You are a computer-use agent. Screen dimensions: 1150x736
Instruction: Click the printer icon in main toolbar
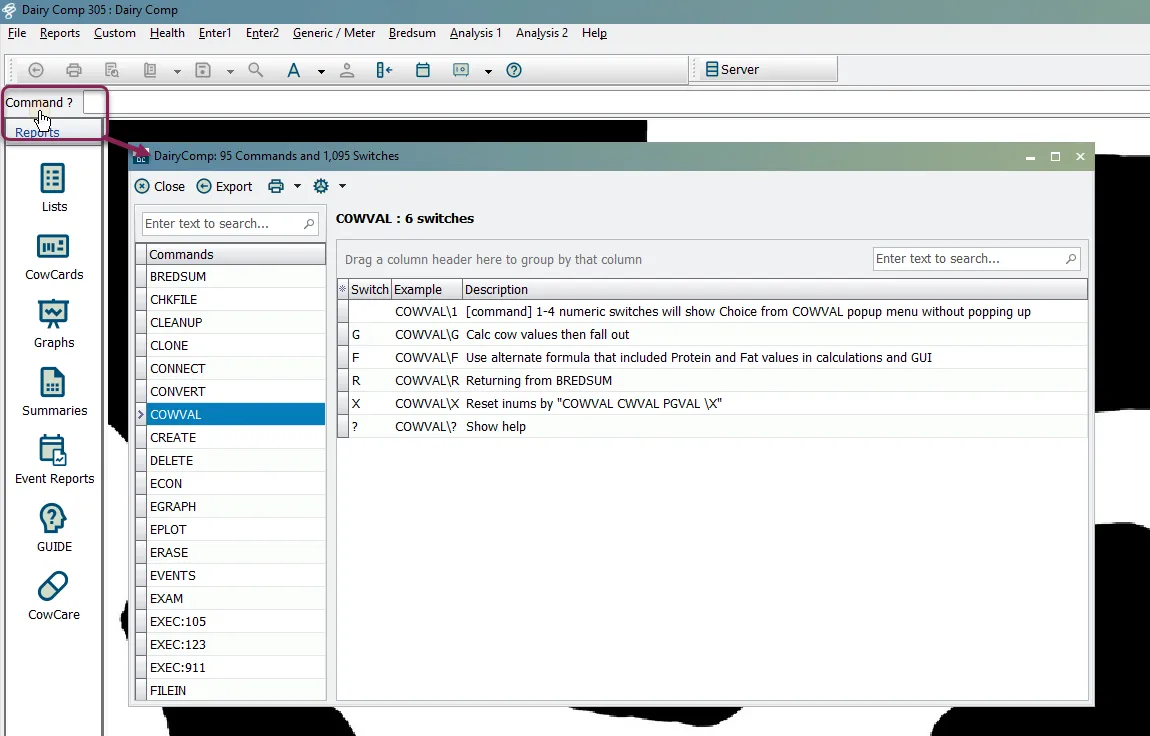tap(74, 70)
